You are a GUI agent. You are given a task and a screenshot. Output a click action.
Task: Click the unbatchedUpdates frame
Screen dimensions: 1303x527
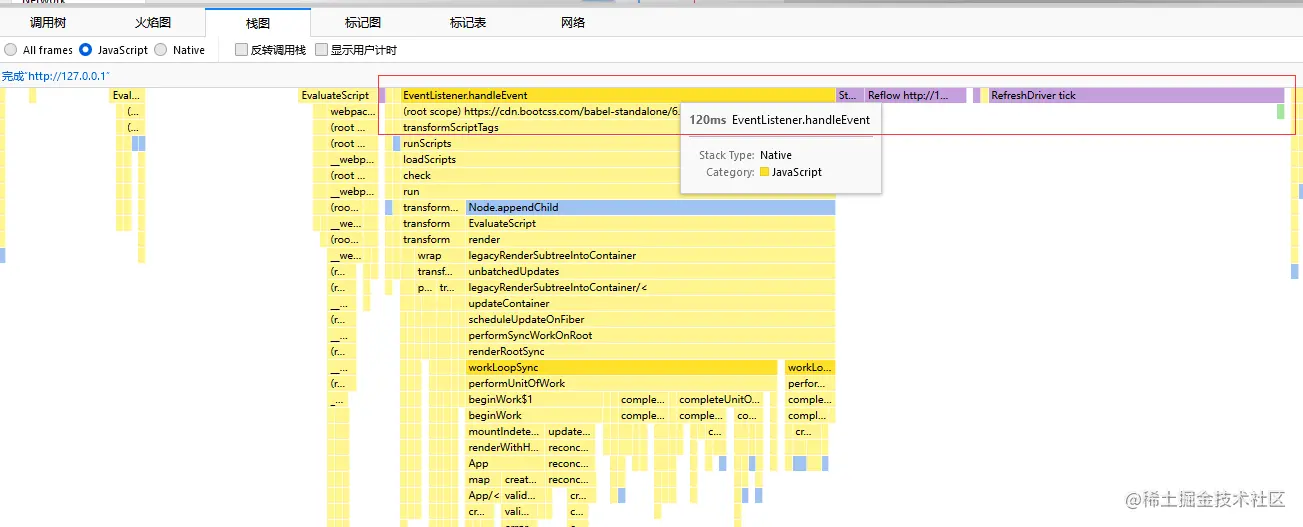click(x=650, y=272)
